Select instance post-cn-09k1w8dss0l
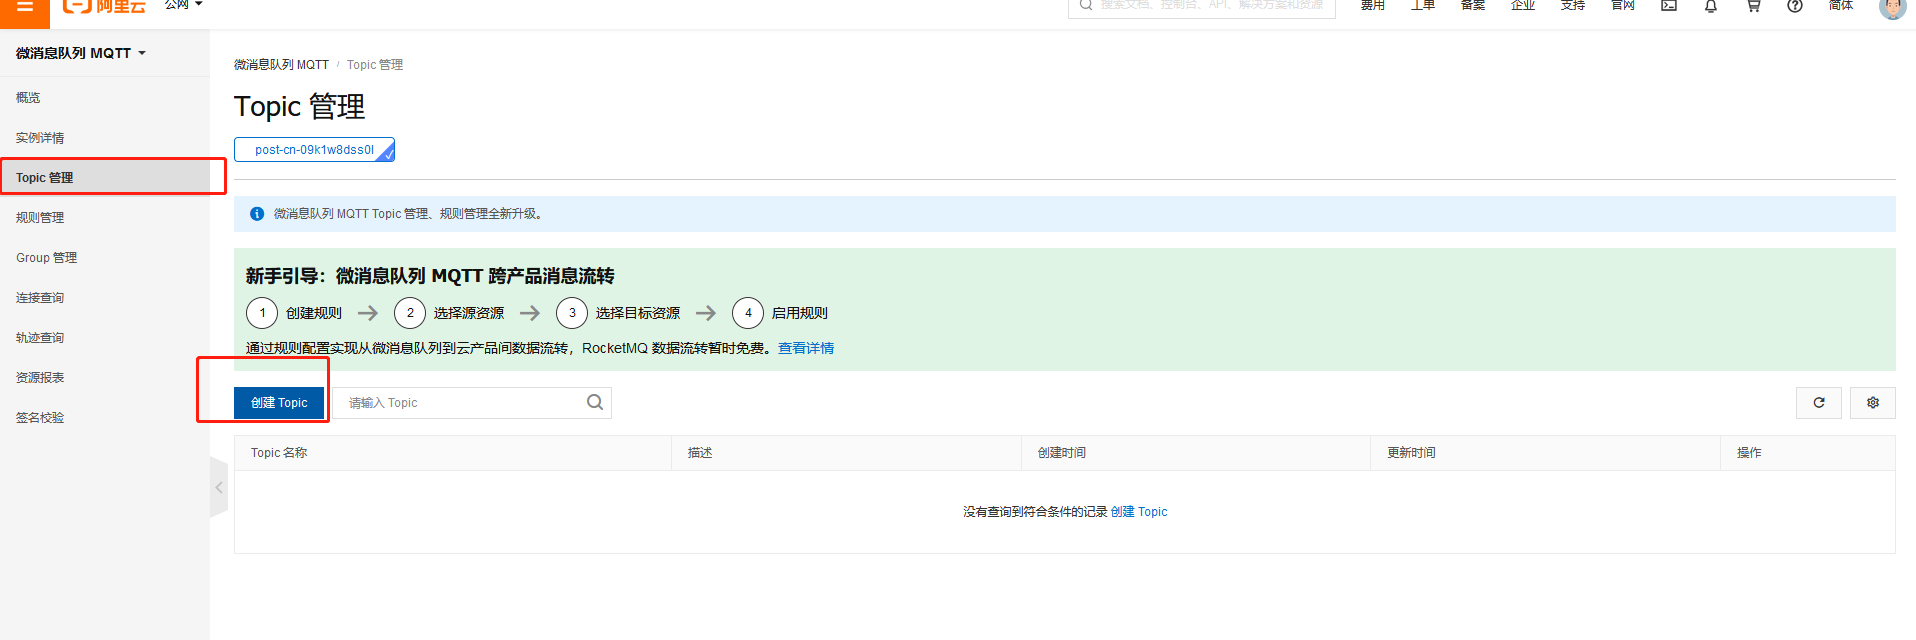The height and width of the screenshot is (640, 1916). tap(314, 150)
